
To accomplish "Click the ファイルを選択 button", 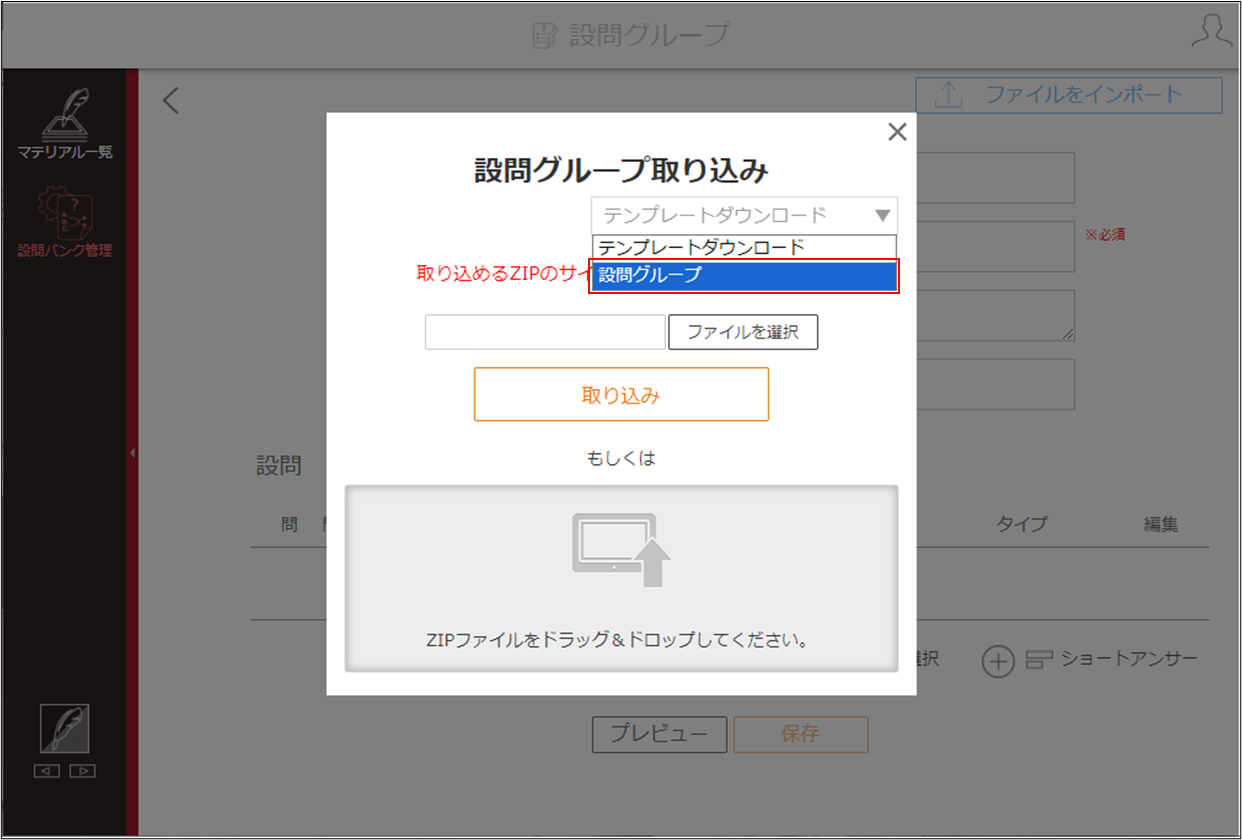I will [x=743, y=332].
